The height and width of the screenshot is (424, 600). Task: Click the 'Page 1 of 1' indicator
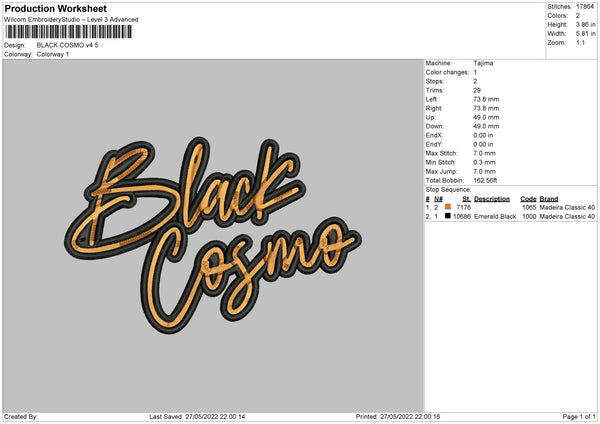coord(579,417)
